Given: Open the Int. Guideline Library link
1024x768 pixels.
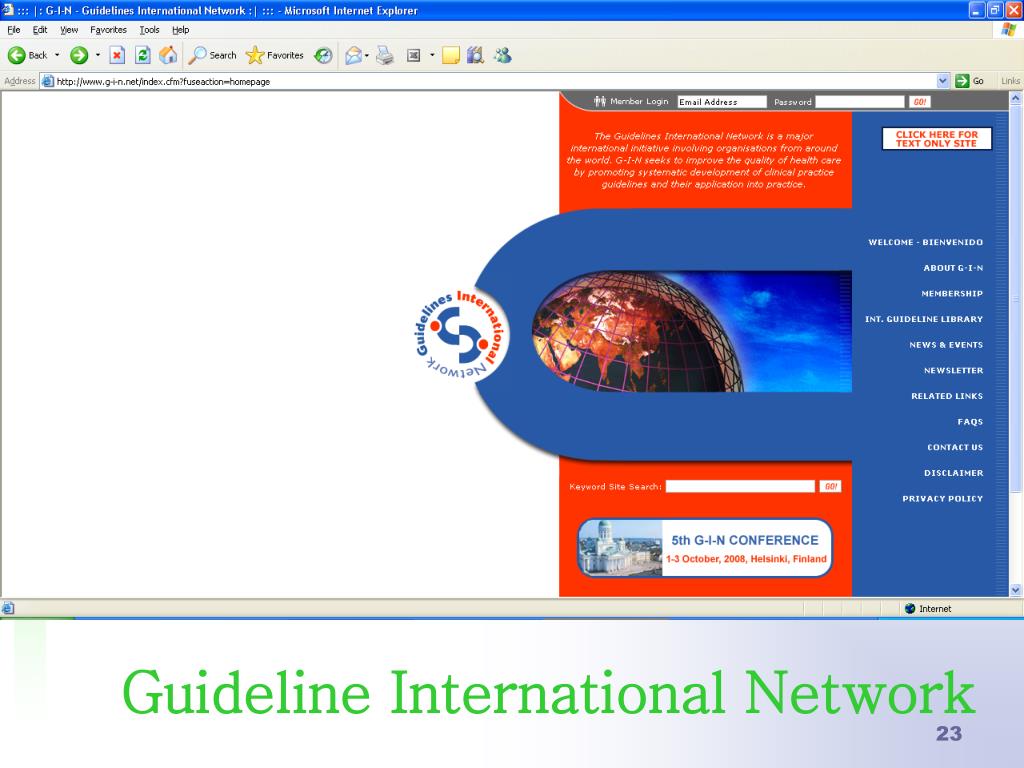Looking at the screenshot, I should [x=923, y=319].
